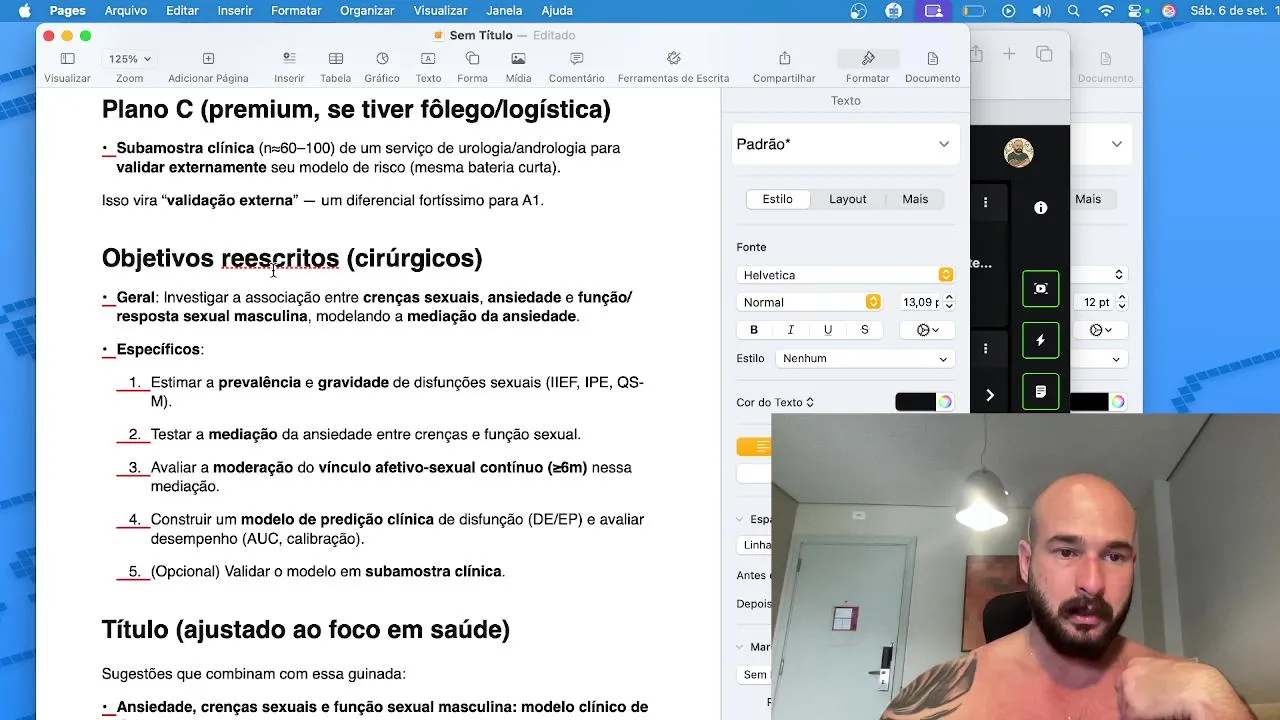Click the heading 'Objetivos reescritos (cirúrgicos)'

pyautogui.click(x=292, y=258)
